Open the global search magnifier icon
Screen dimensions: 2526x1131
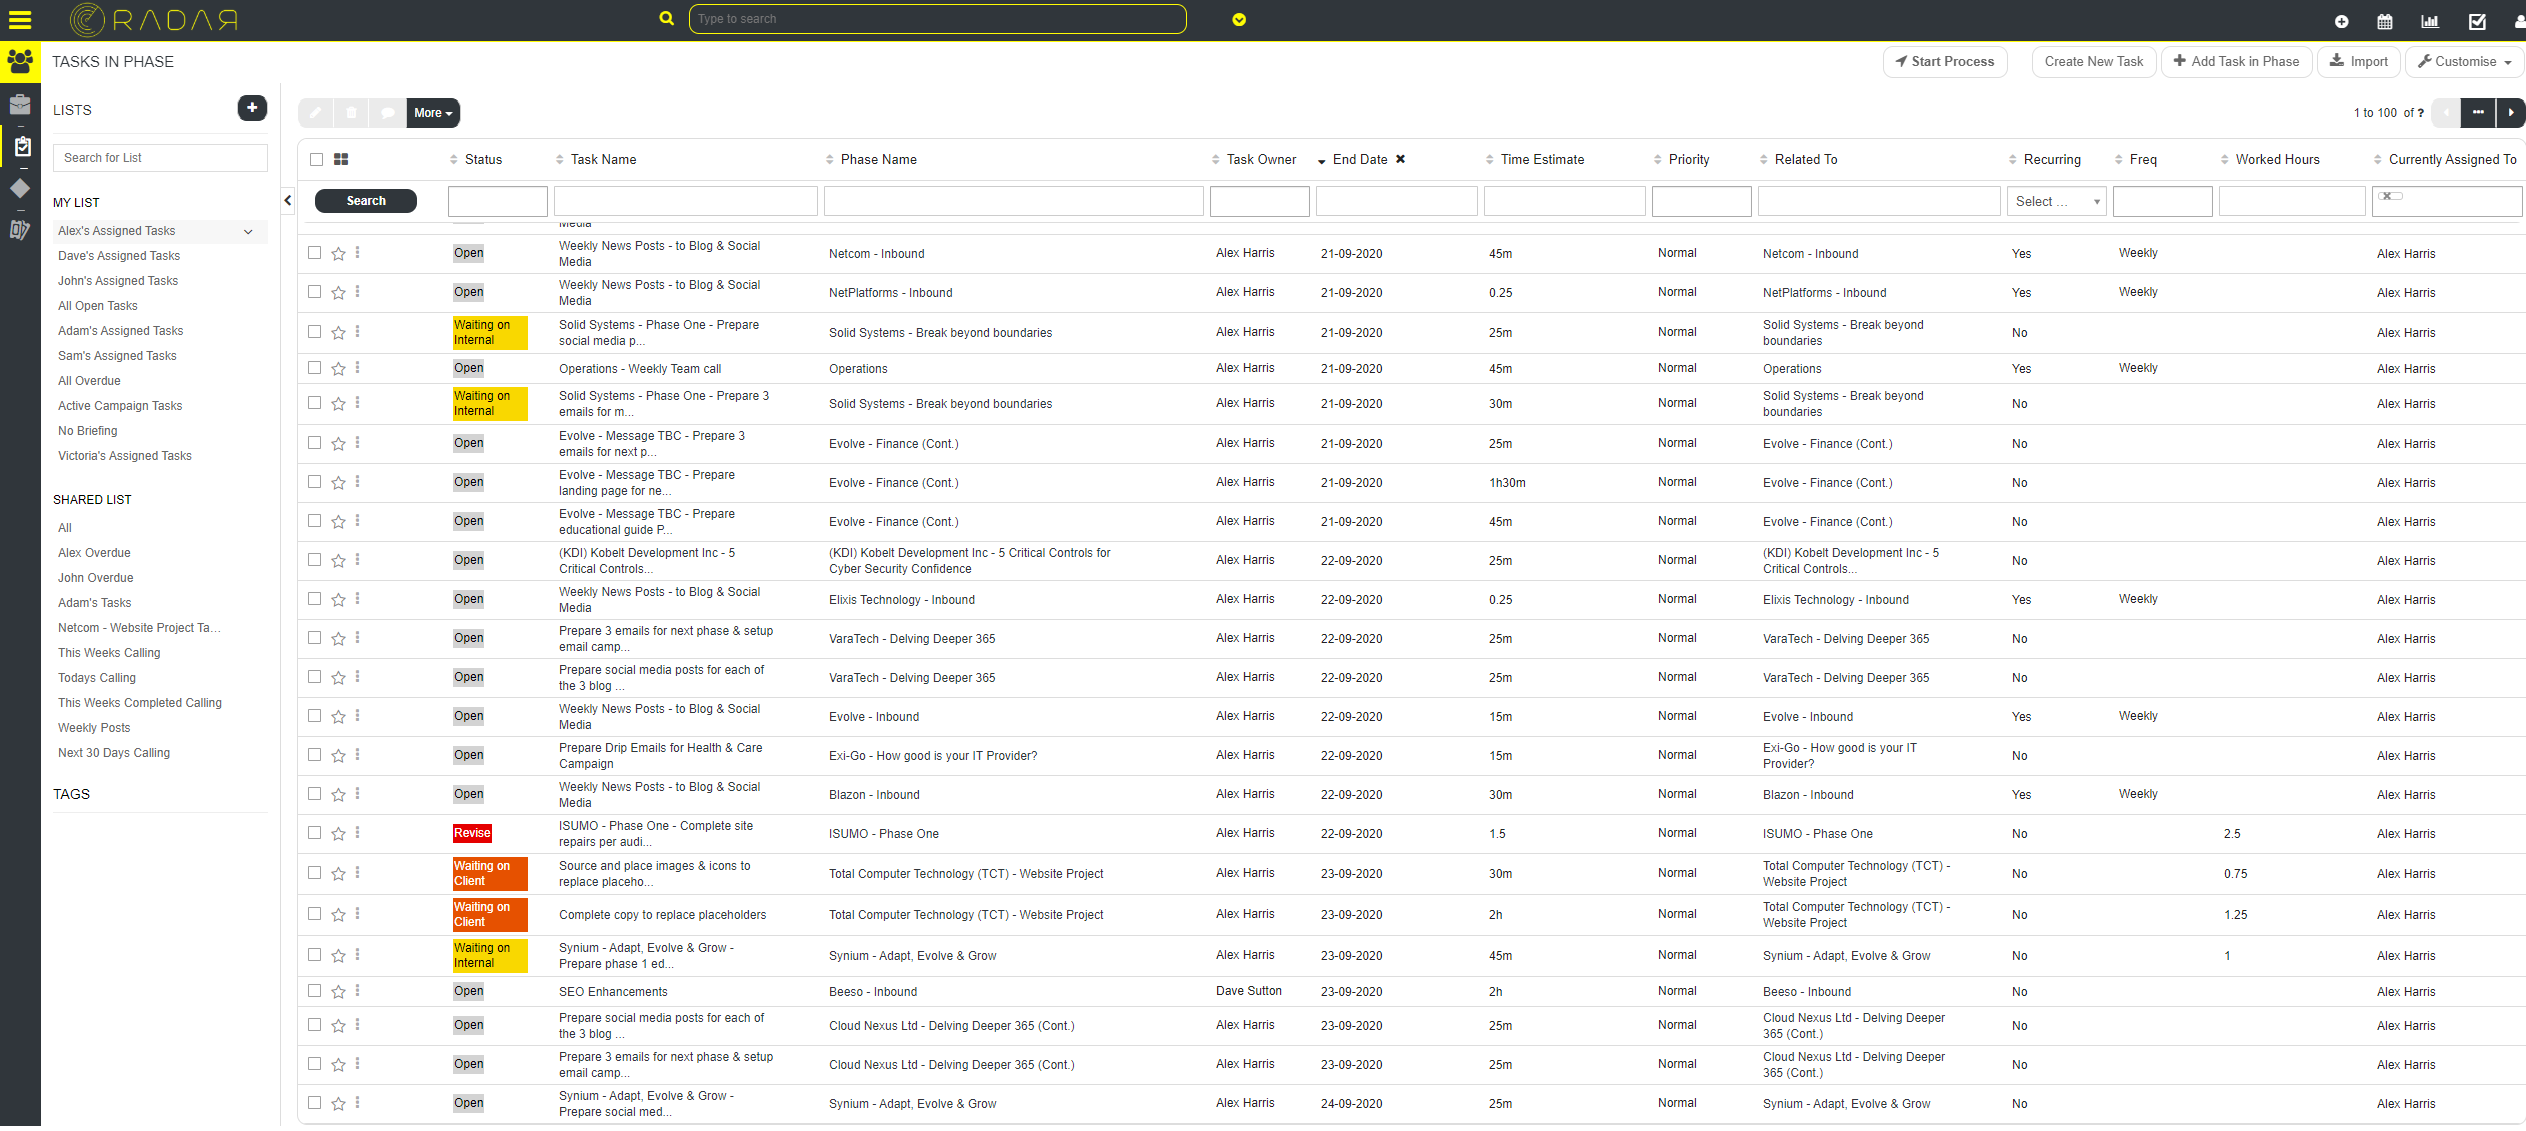(x=666, y=18)
